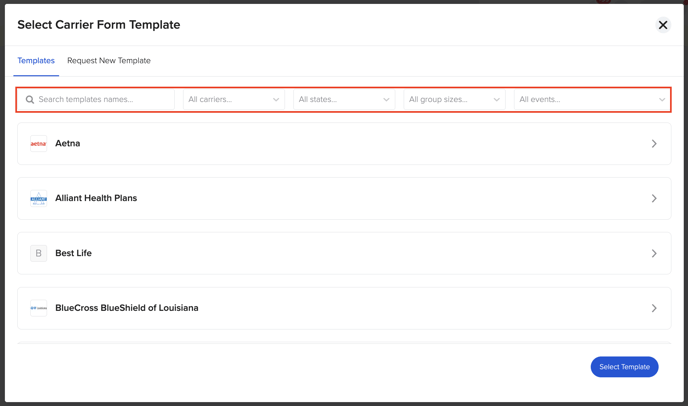Viewport: 688px width, 406px height.
Task: Click the Aetna carrier logo
Action: 39,144
